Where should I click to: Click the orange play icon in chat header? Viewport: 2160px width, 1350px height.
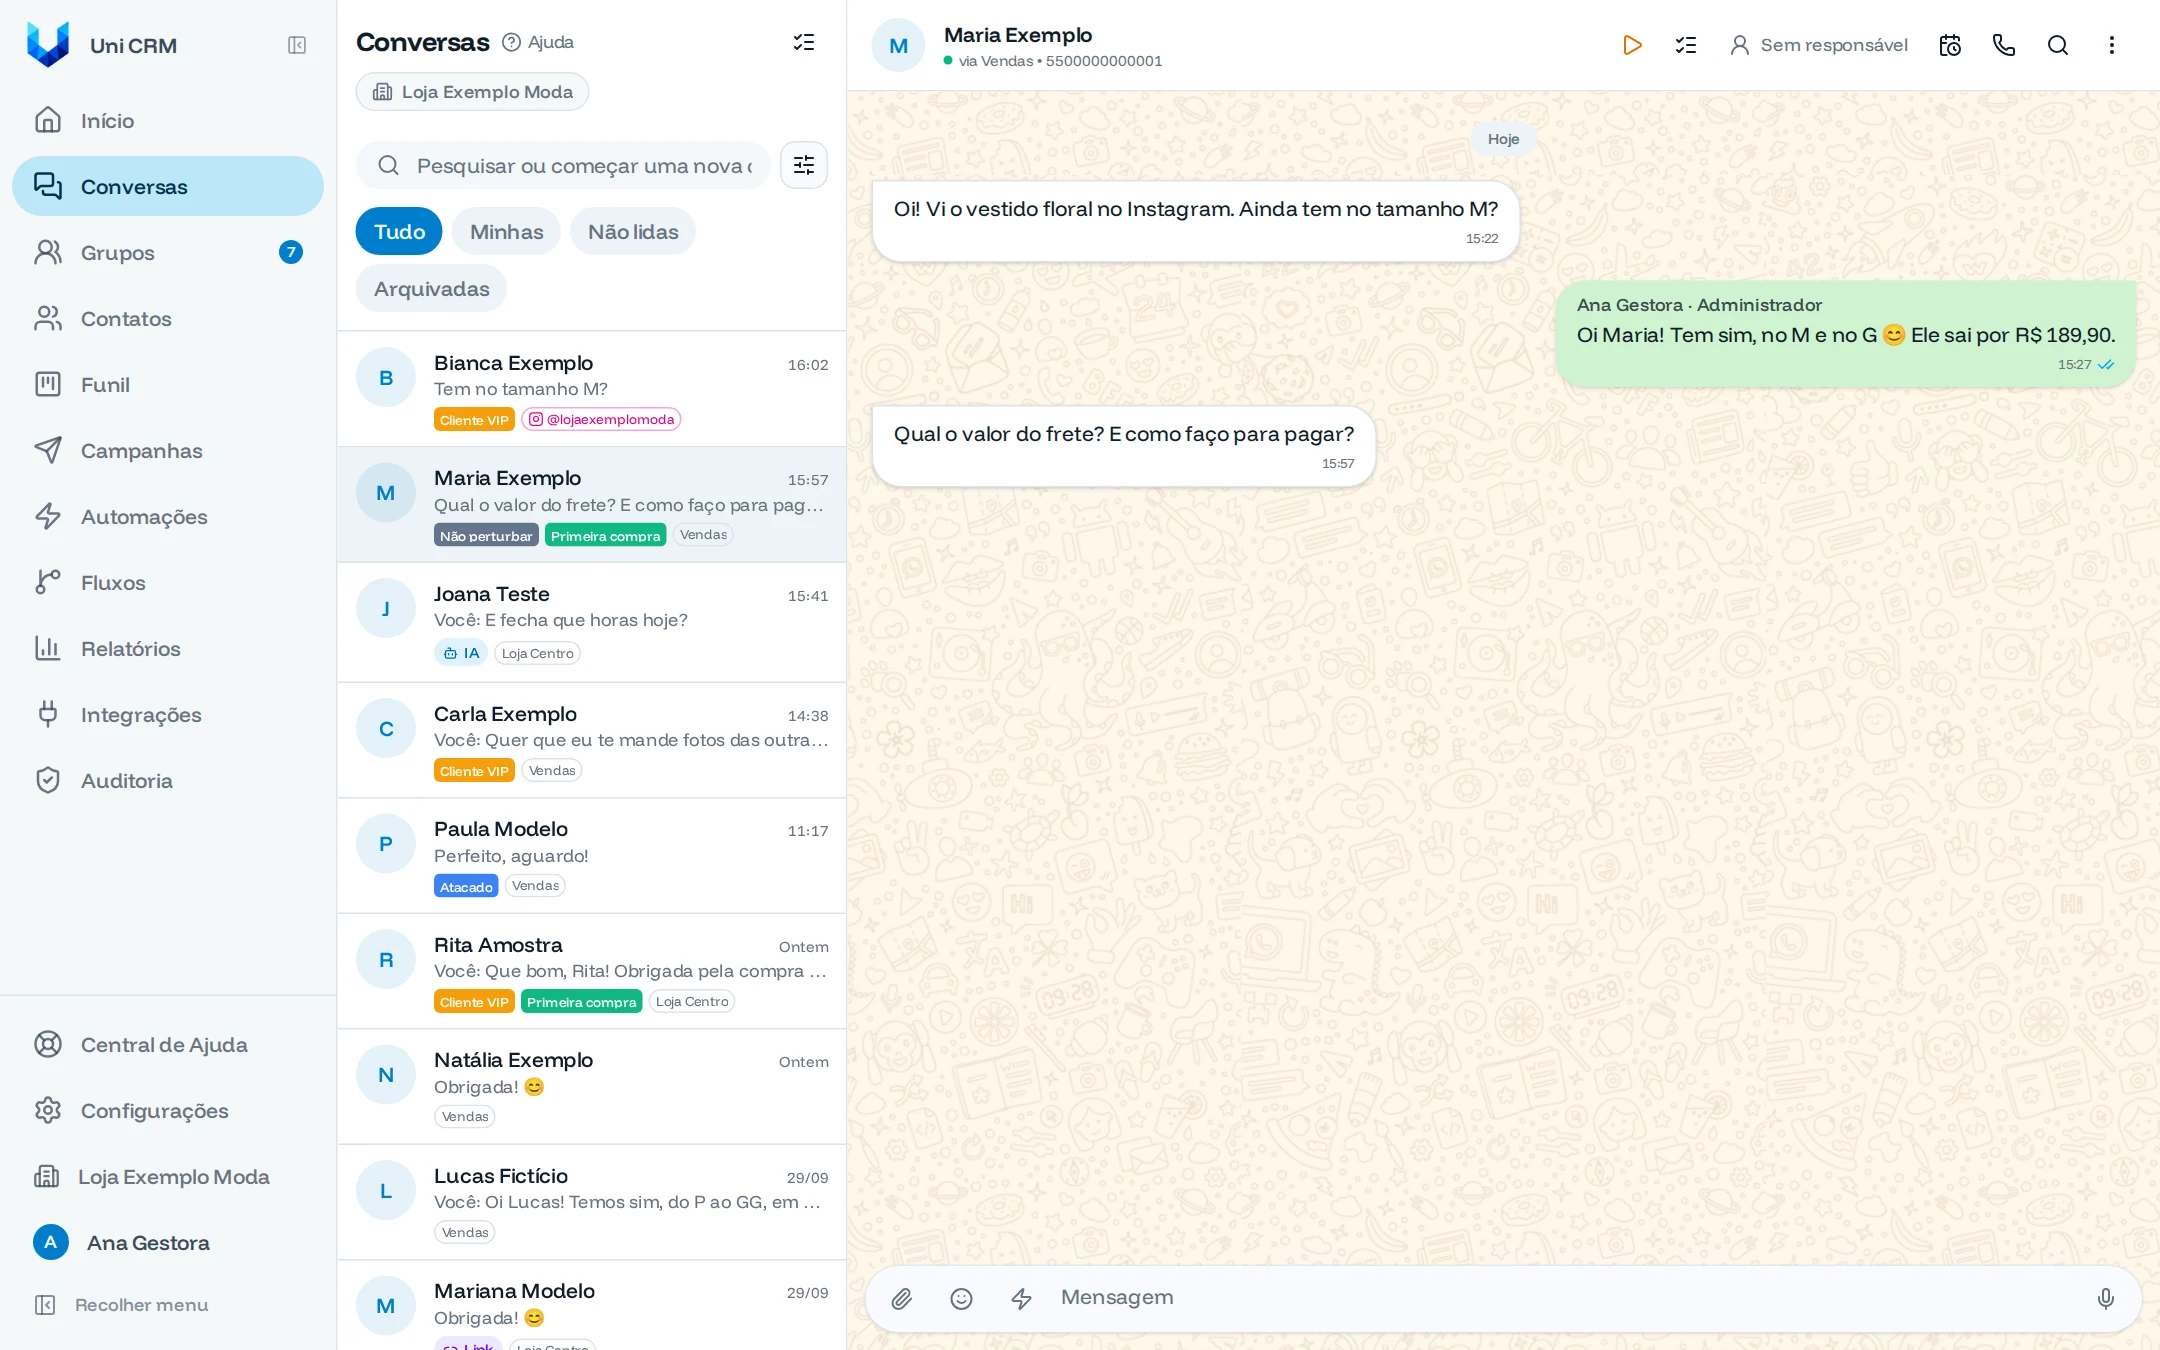pos(1632,45)
